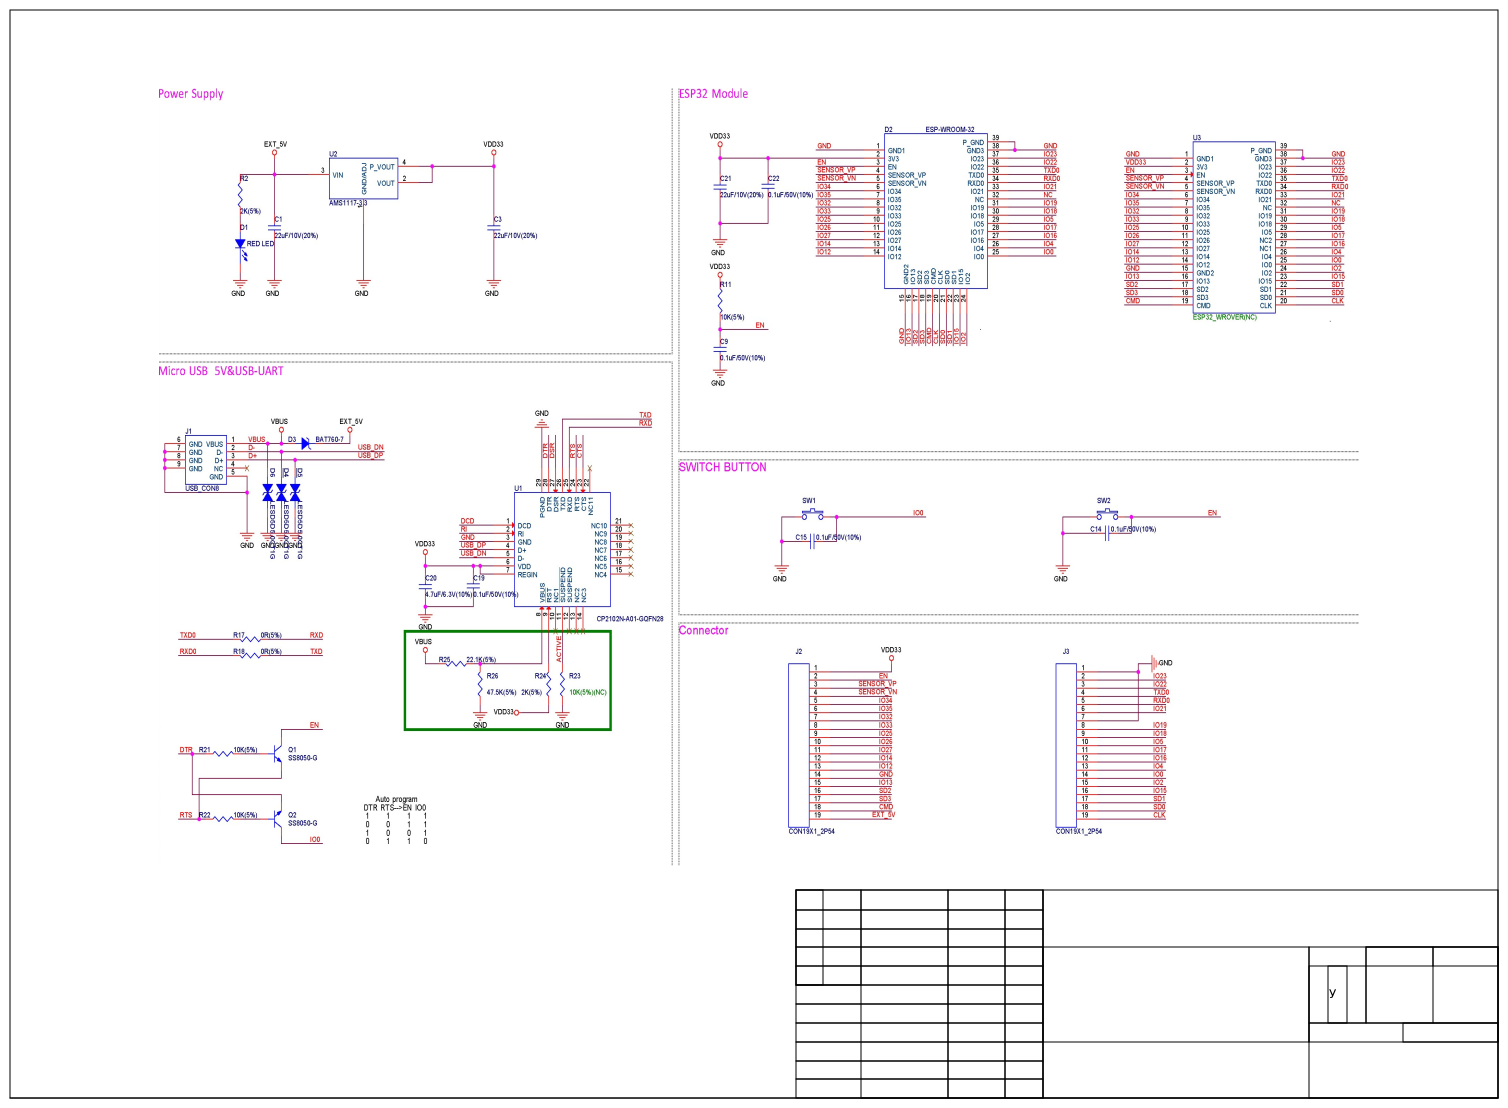The width and height of the screenshot is (1508, 1108).
Task: Click the R21 base resistor designator
Action: point(204,749)
